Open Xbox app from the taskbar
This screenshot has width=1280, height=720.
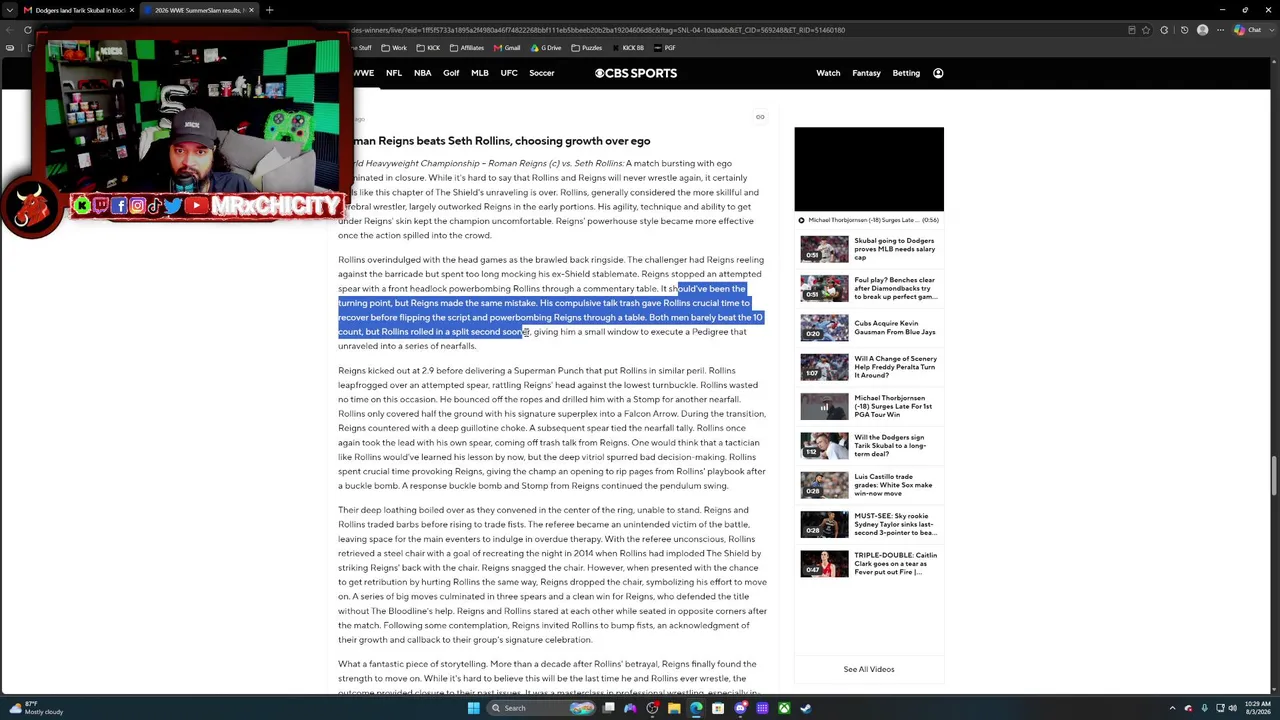pyautogui.click(x=784, y=708)
